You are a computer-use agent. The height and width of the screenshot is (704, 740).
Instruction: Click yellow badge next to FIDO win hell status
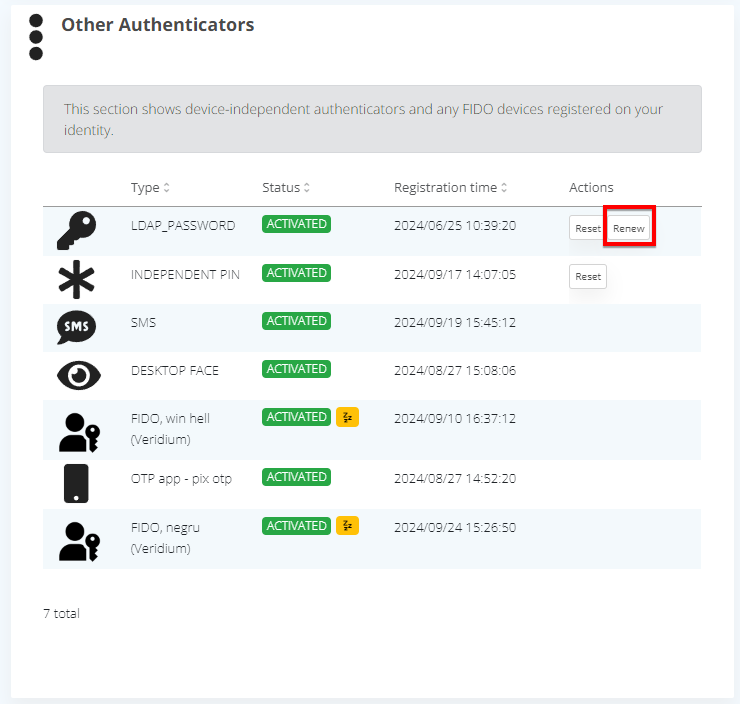point(347,417)
